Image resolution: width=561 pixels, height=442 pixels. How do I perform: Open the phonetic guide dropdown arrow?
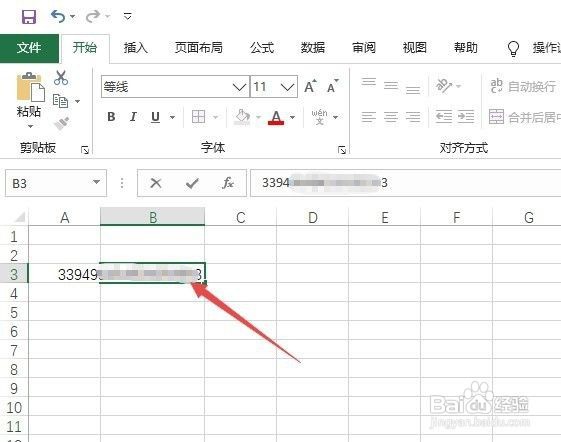pos(336,117)
